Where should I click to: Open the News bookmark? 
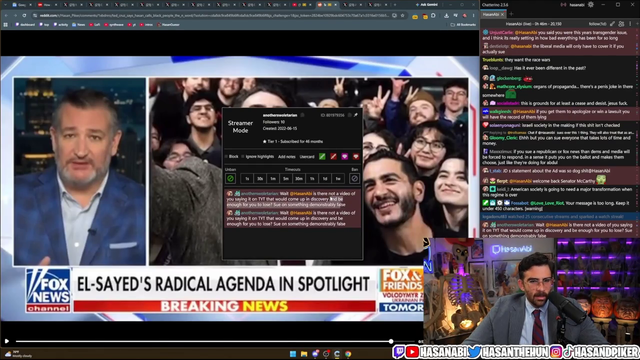(79, 24)
